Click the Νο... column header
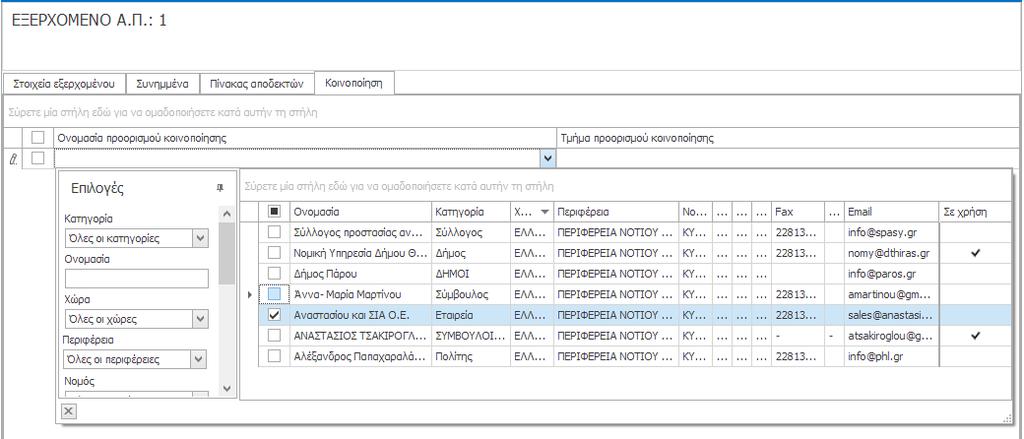The height and width of the screenshot is (439, 1024). (x=695, y=212)
